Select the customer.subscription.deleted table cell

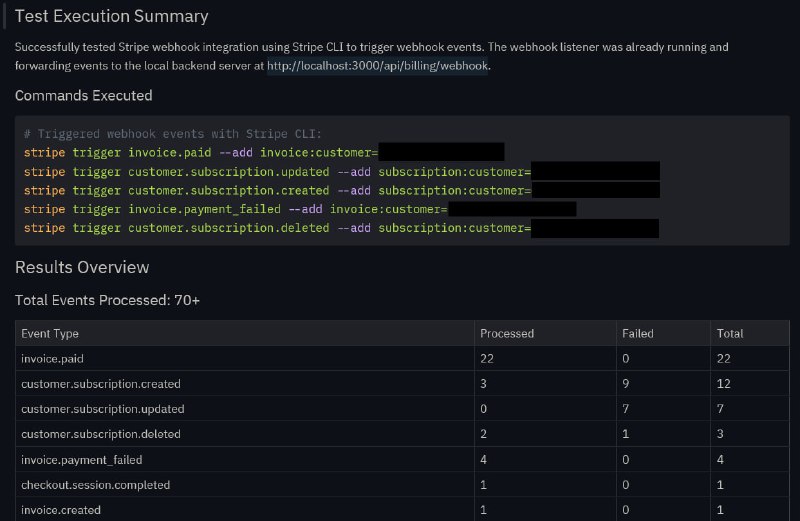101,435
